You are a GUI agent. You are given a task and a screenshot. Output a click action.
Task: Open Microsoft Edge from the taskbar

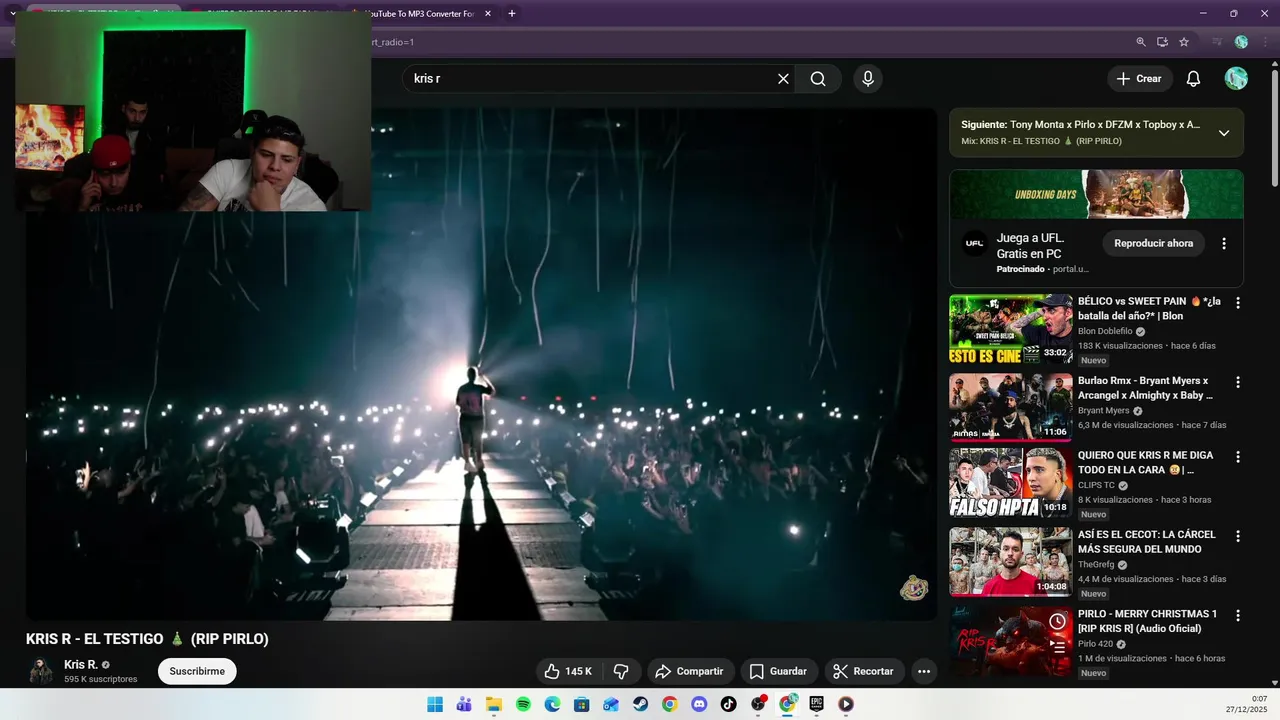point(552,704)
